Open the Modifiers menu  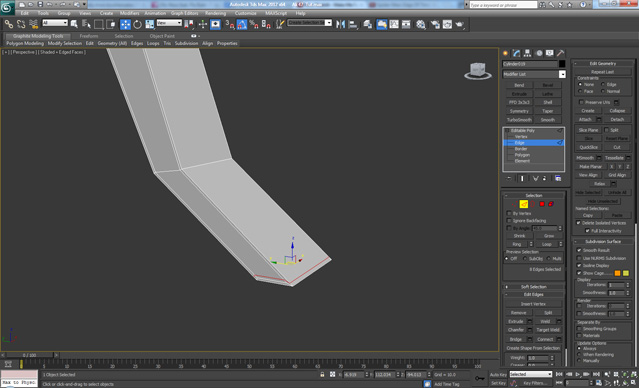coord(130,13)
